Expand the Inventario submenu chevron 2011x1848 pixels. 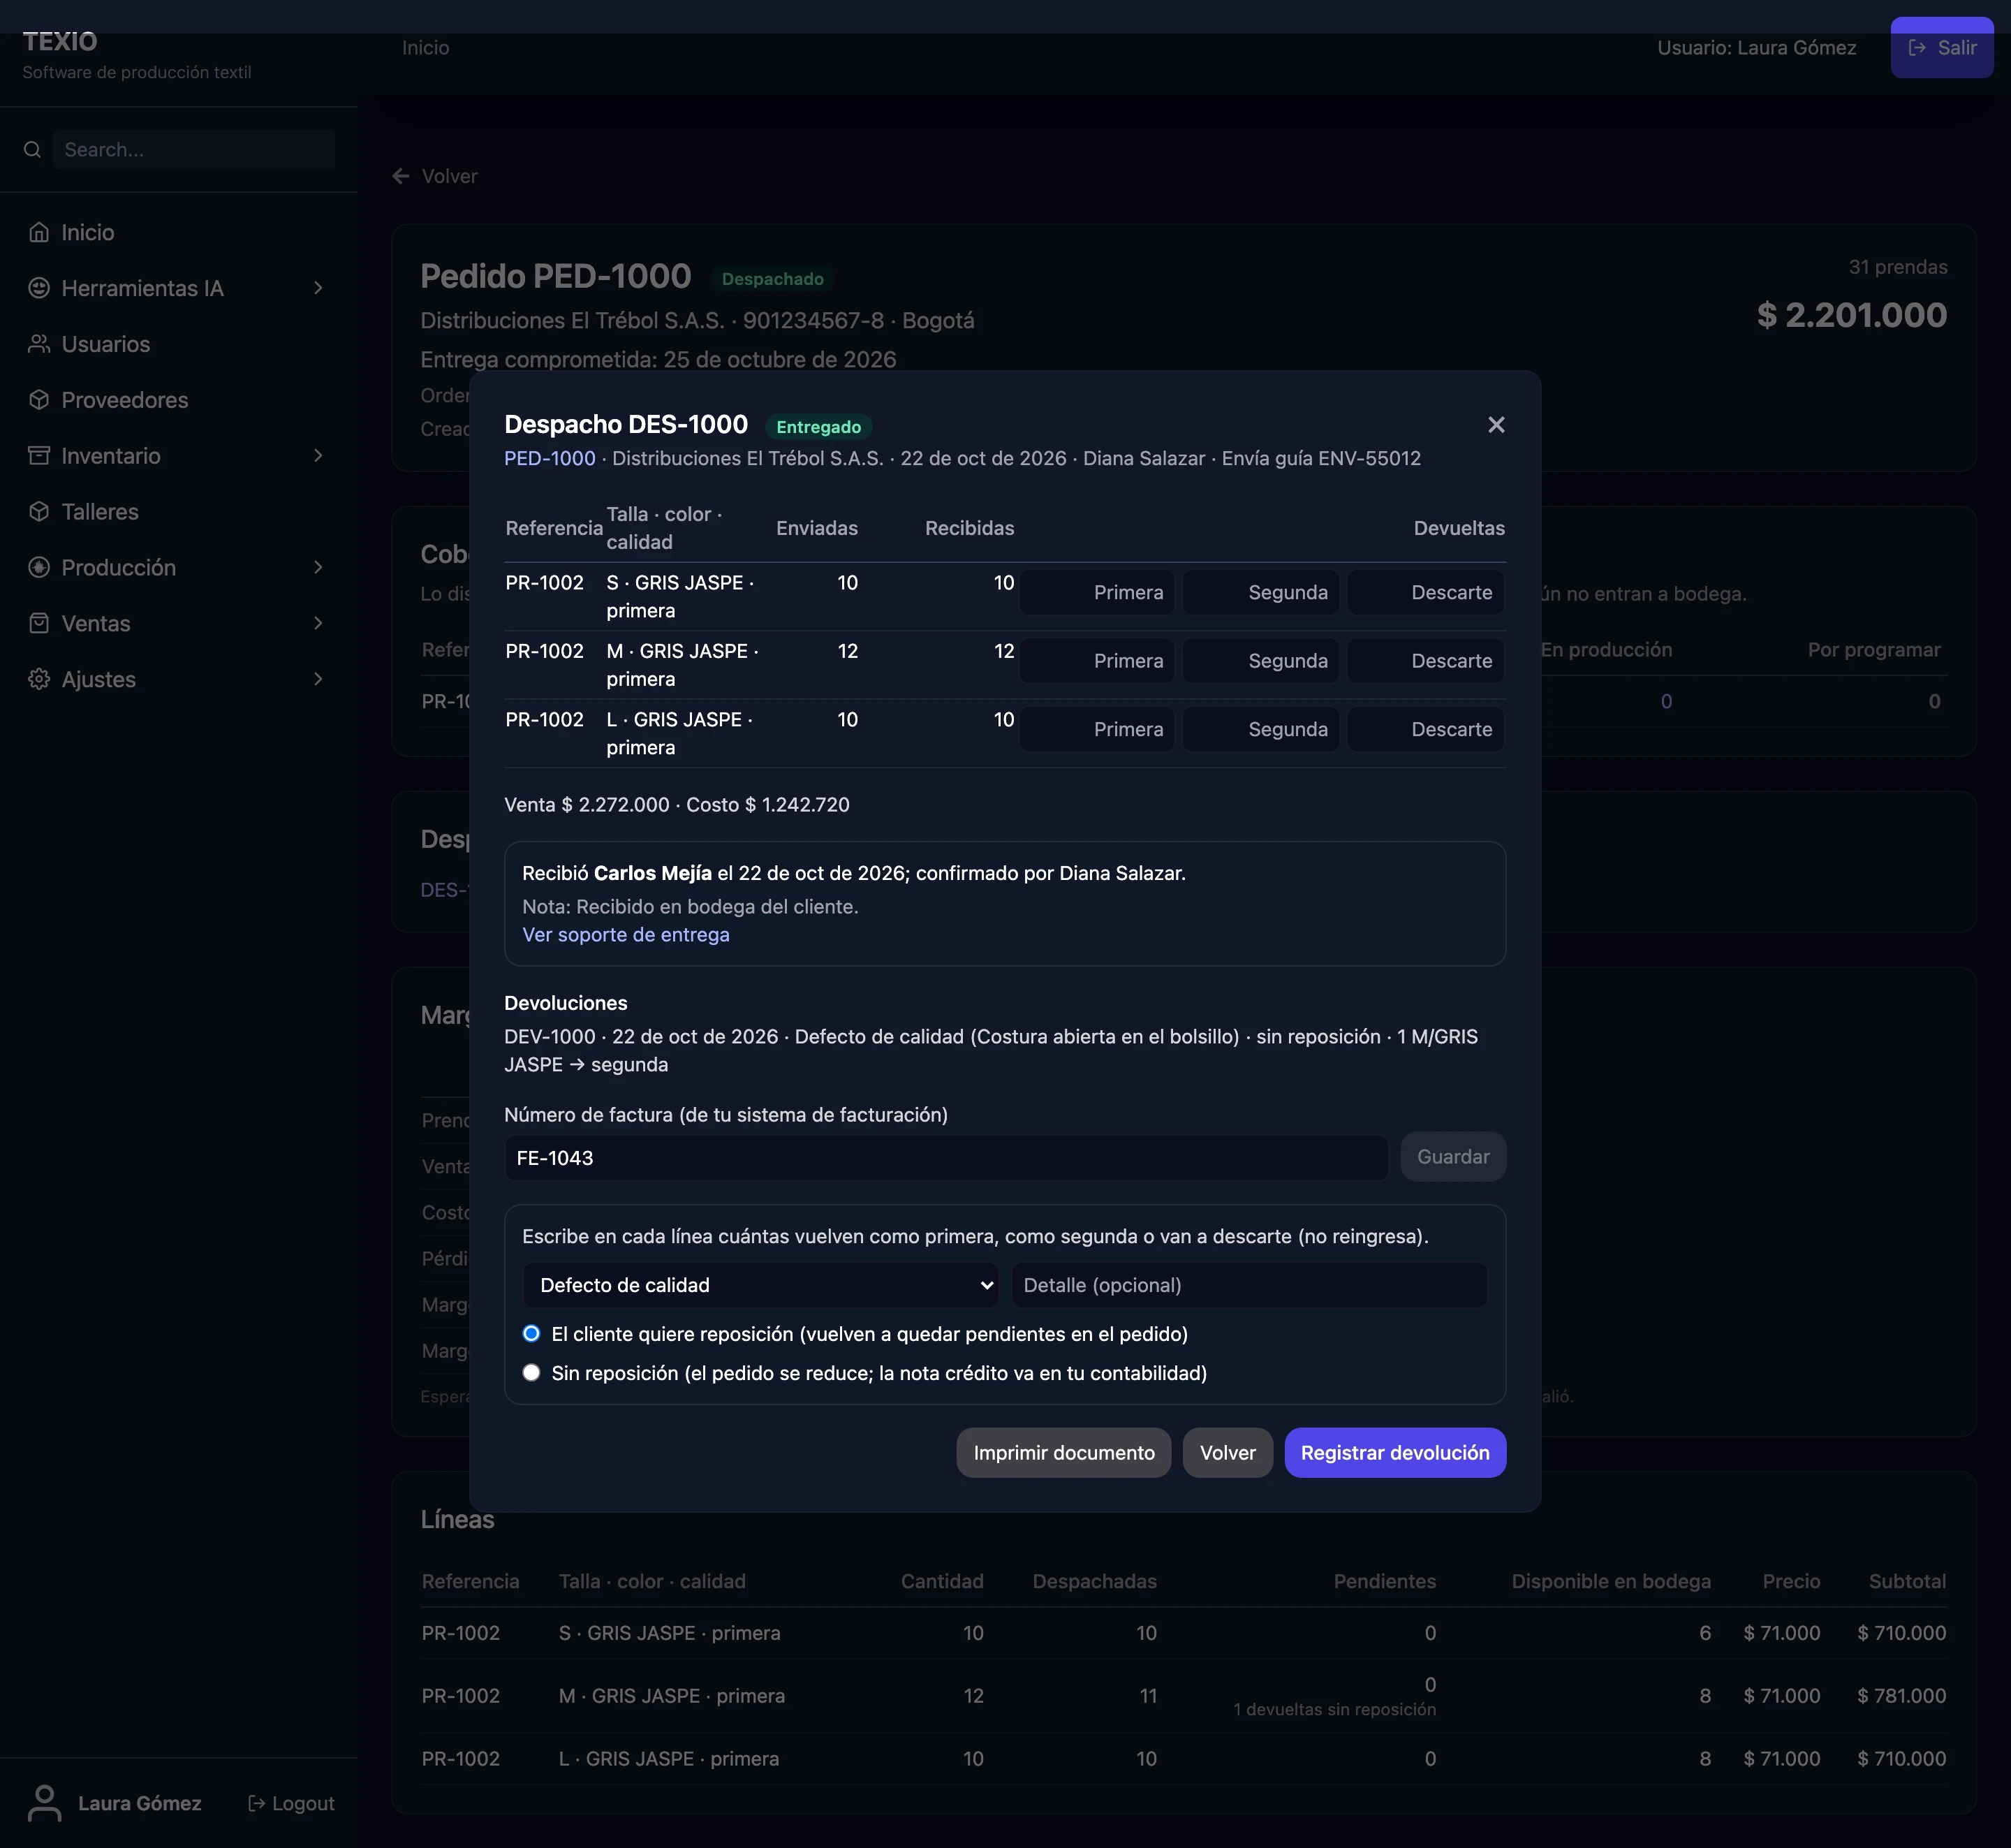tap(318, 456)
